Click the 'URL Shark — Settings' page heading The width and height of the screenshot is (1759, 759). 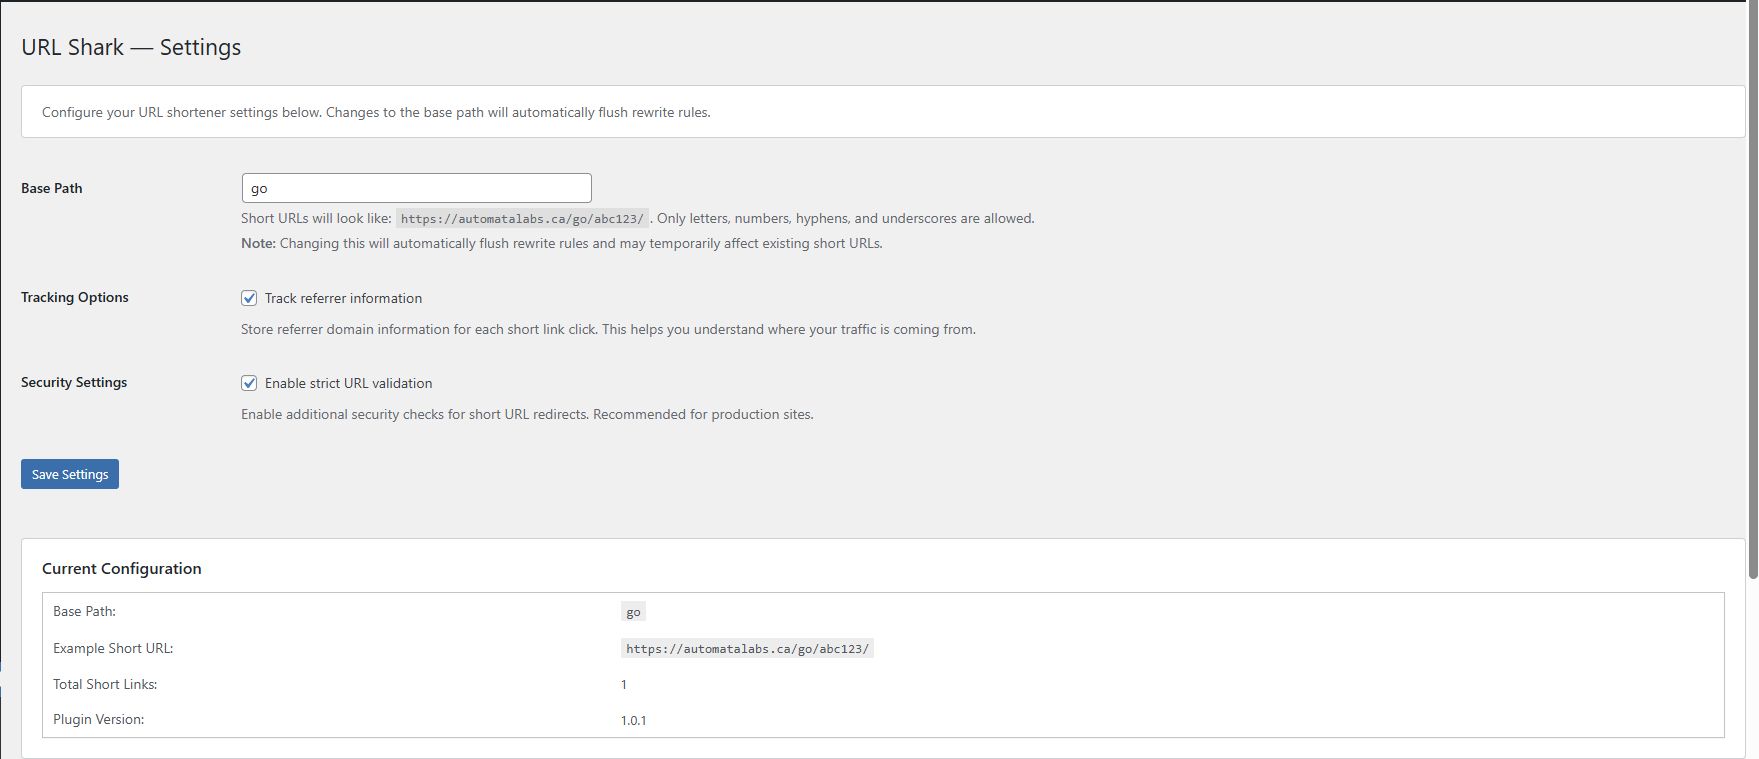click(x=131, y=47)
